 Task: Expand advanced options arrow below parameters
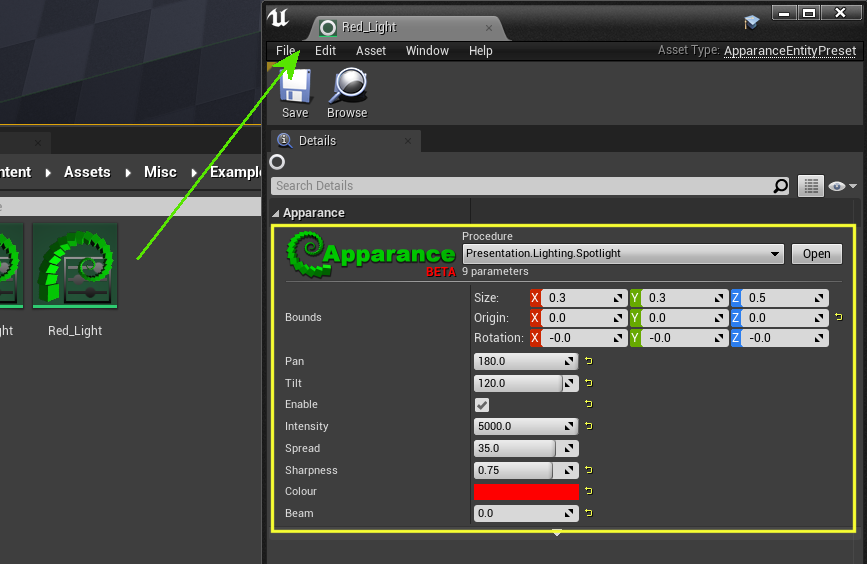[x=557, y=532]
